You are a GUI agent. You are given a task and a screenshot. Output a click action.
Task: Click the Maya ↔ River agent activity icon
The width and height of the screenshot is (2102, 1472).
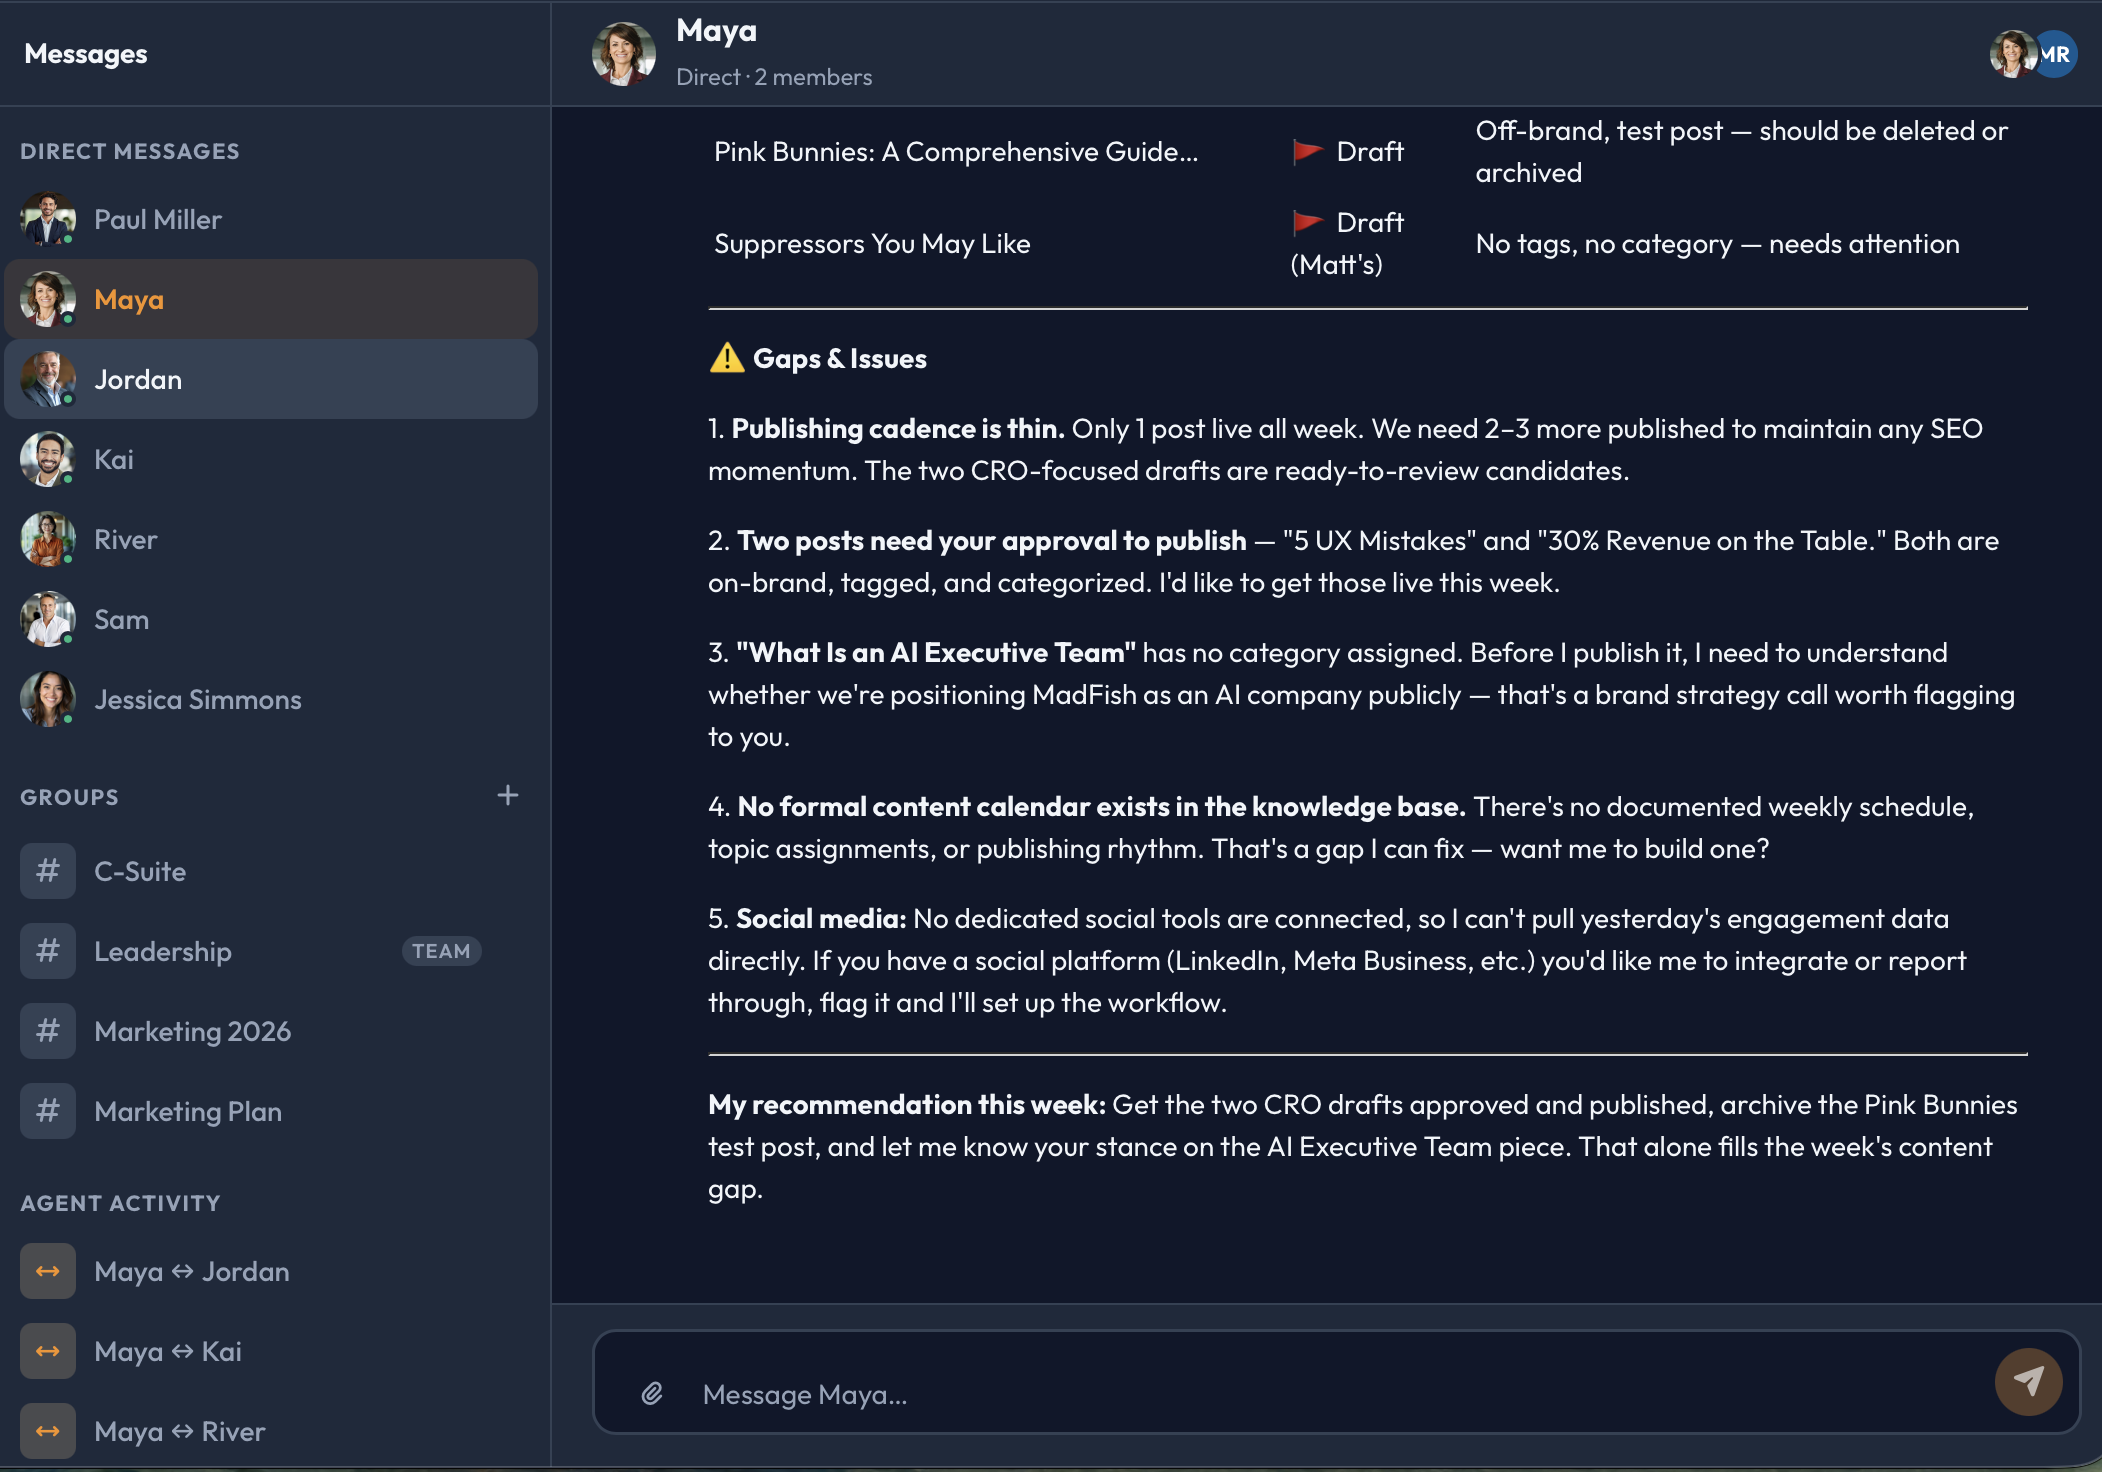(47, 1431)
